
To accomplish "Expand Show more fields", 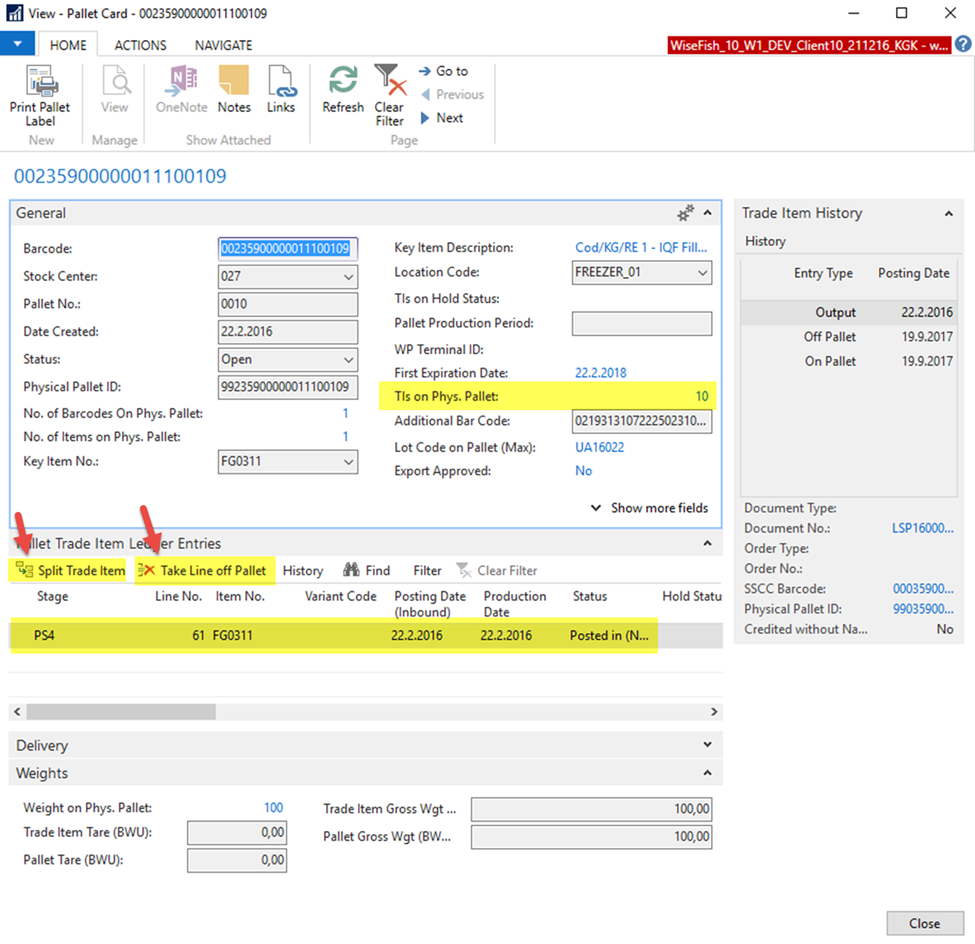I will click(650, 508).
